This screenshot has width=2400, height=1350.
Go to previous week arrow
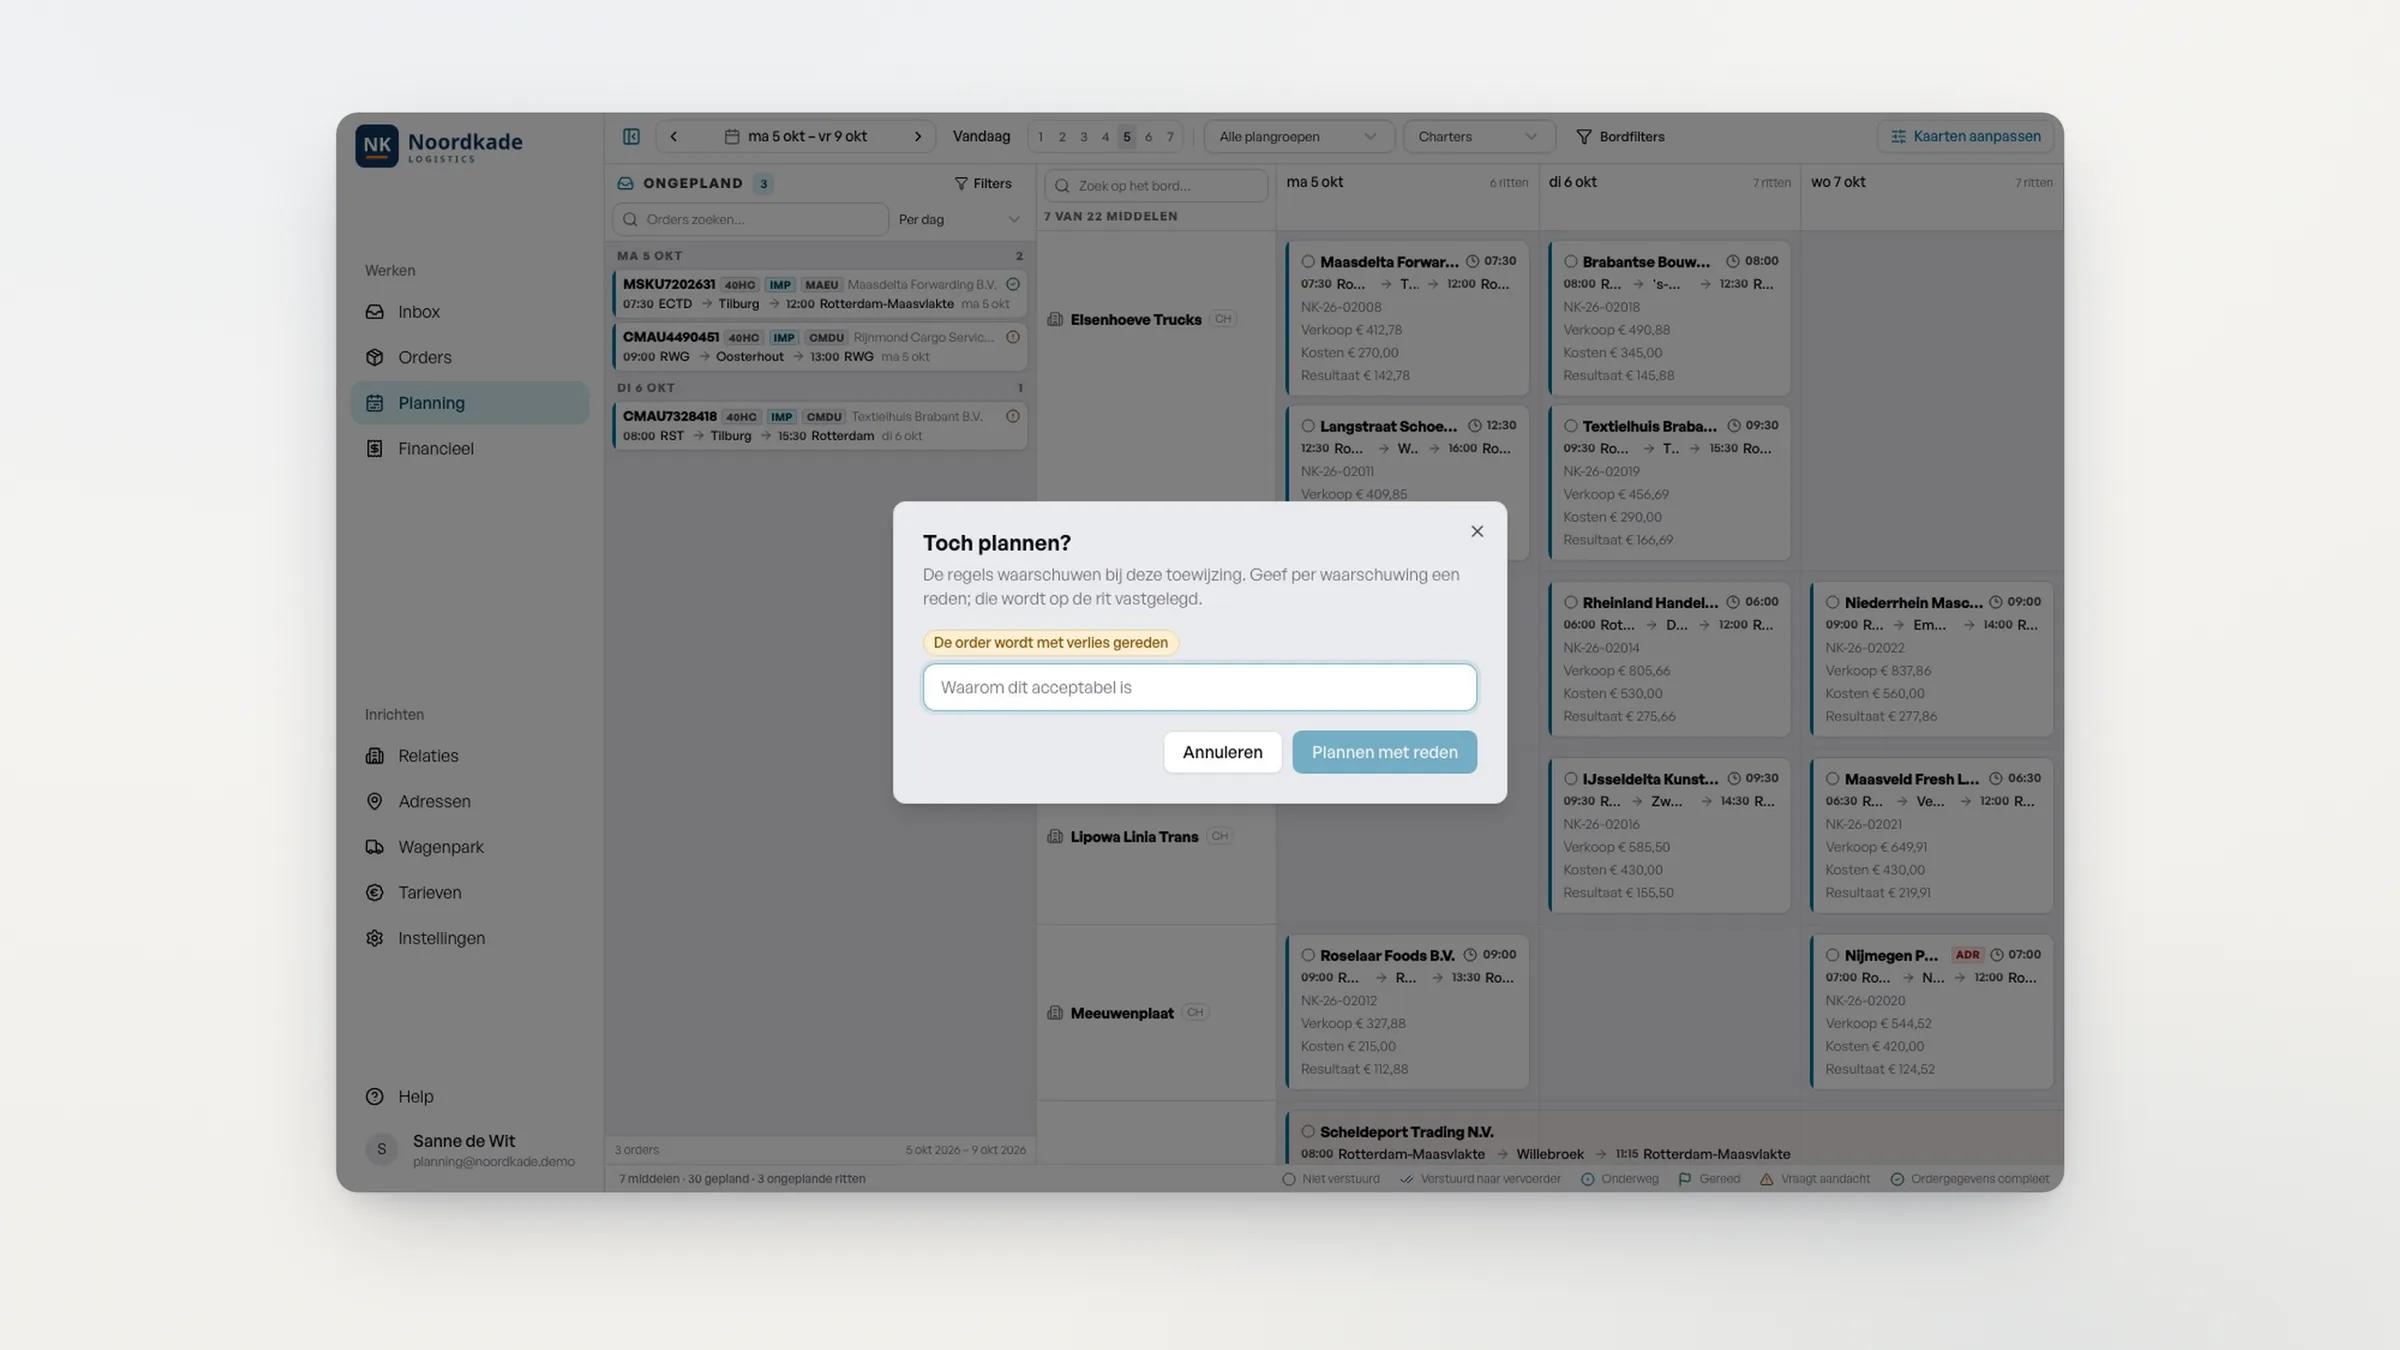(x=673, y=137)
